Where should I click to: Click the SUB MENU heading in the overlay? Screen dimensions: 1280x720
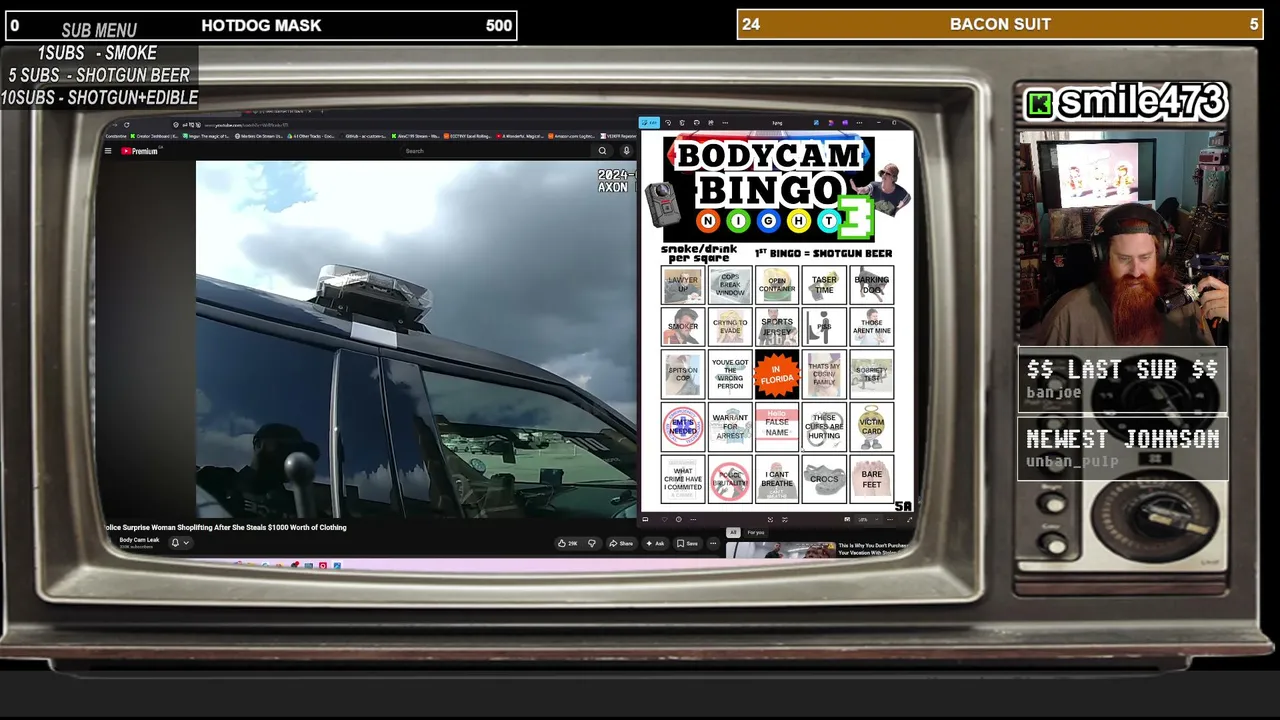(x=99, y=31)
